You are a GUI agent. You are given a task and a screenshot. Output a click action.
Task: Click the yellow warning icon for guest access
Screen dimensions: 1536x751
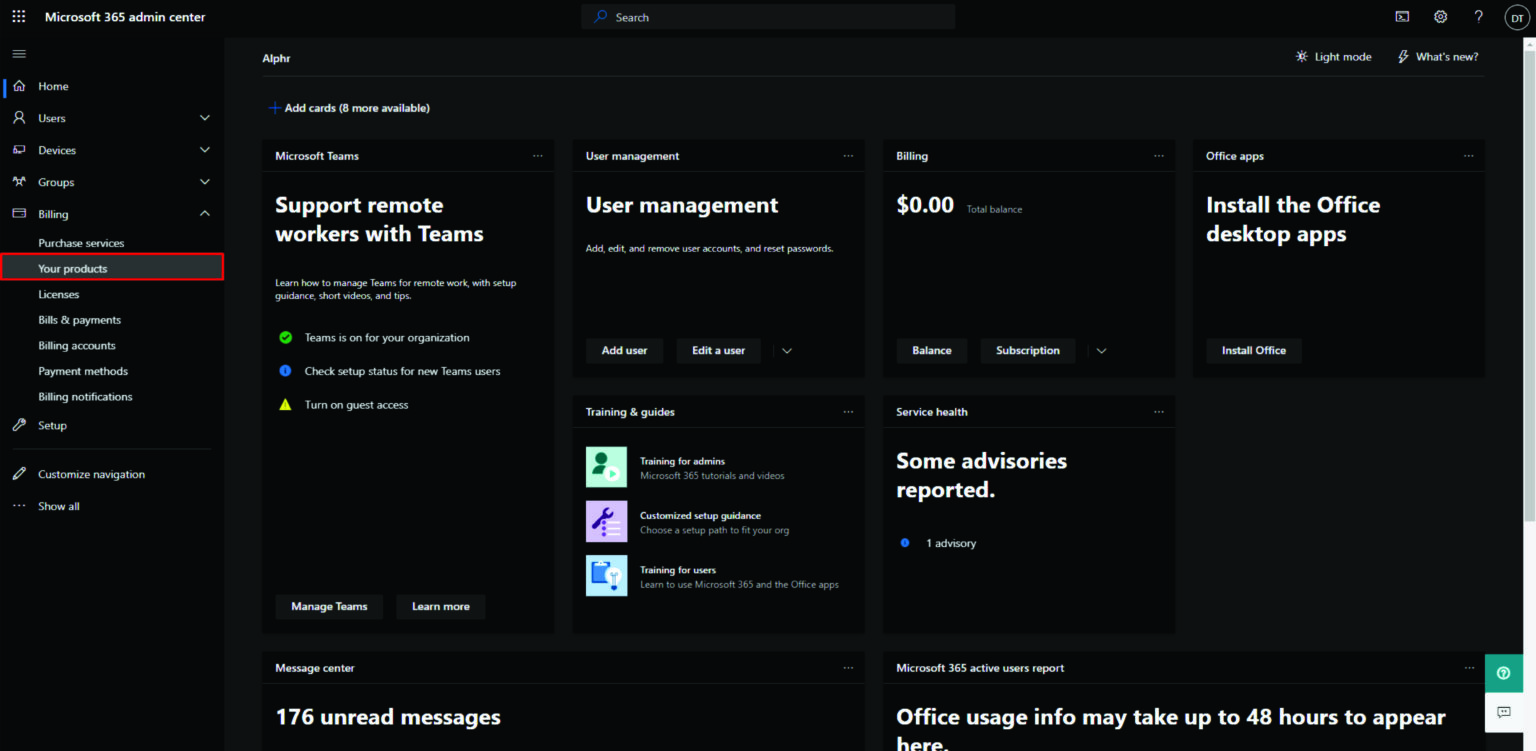click(x=285, y=405)
